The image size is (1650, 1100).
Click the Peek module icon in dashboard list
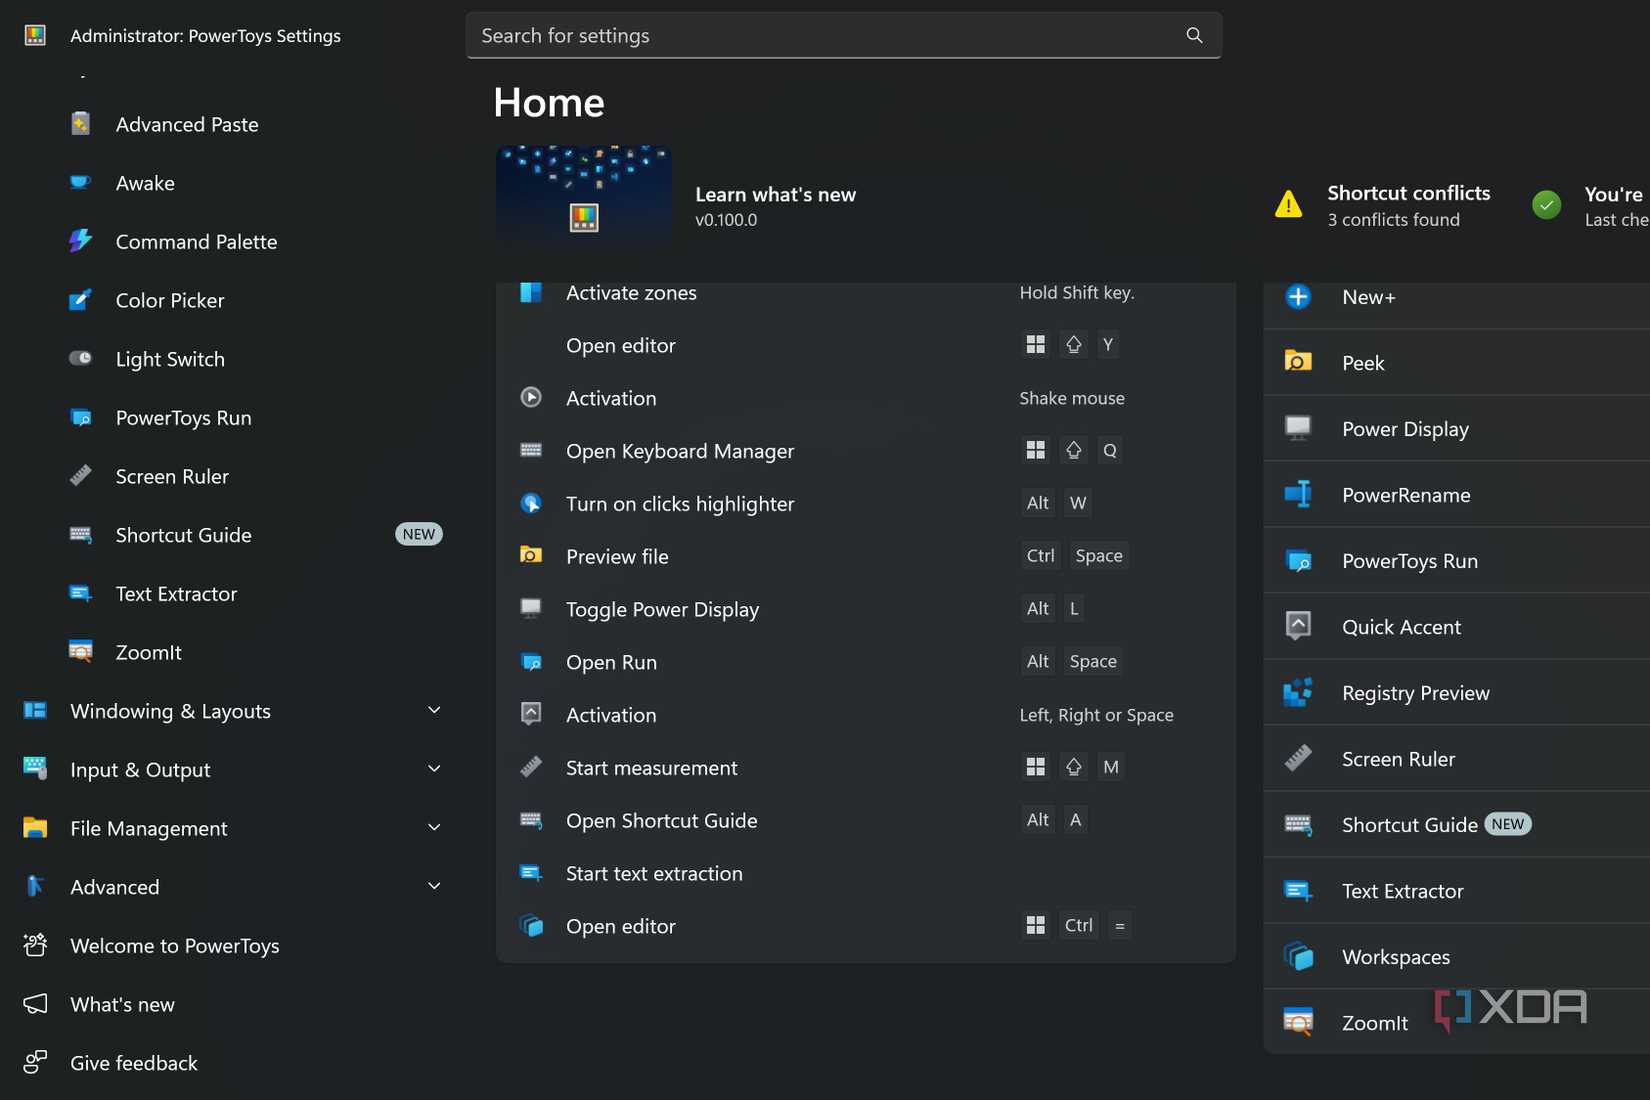(1298, 362)
